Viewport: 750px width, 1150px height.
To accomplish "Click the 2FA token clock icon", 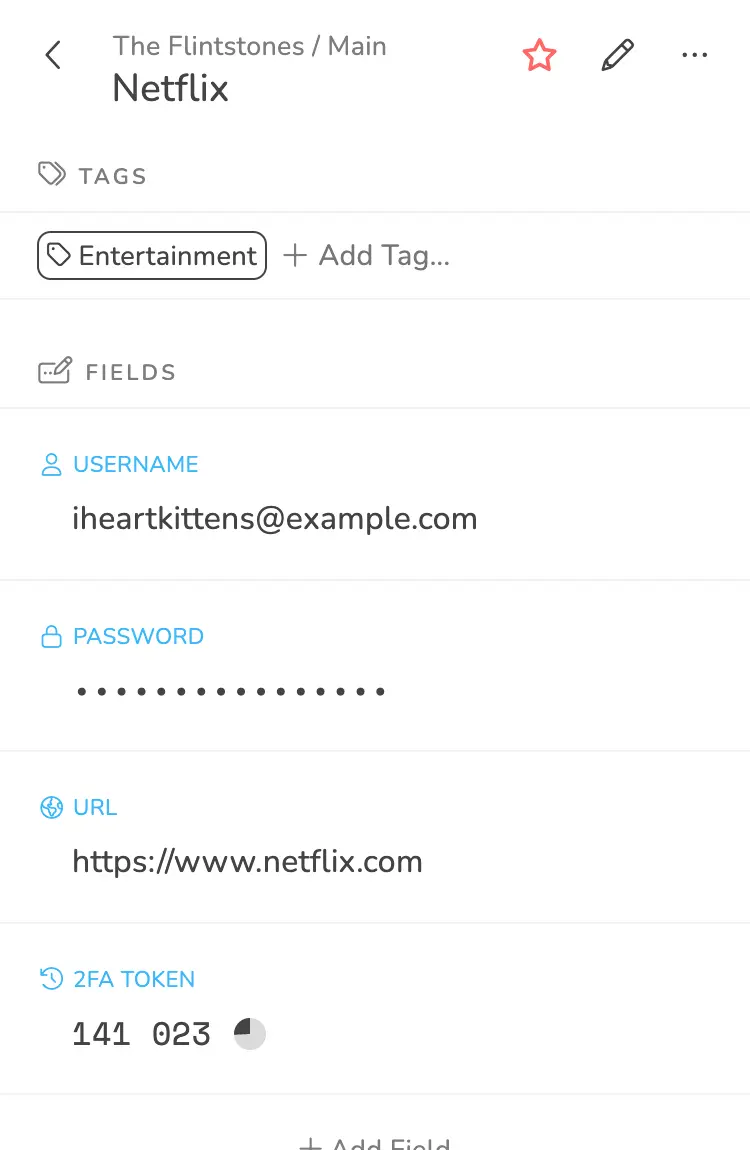I will click(51, 980).
